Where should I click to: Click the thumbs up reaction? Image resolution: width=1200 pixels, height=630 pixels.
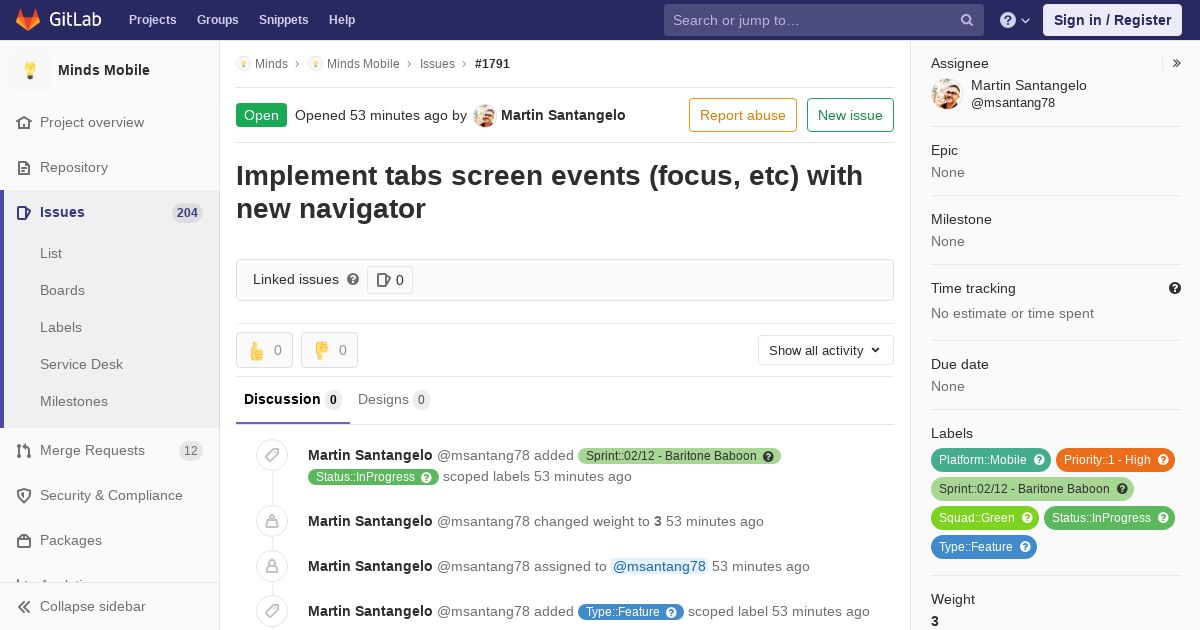[264, 350]
